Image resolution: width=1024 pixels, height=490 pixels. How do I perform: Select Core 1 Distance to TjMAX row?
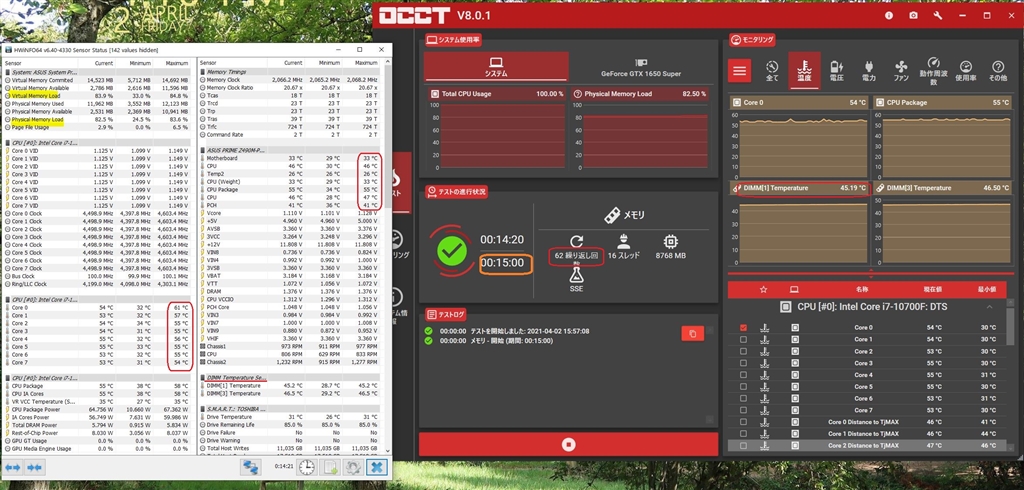[x=867, y=433]
